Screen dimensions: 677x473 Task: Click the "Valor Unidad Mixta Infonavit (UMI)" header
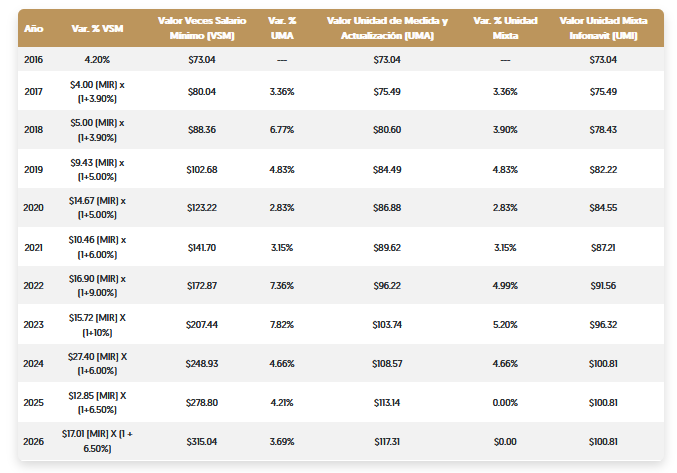coord(603,27)
